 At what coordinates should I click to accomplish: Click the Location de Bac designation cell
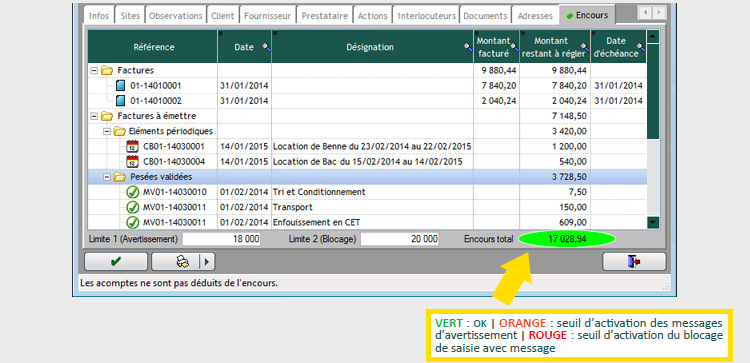(x=372, y=162)
